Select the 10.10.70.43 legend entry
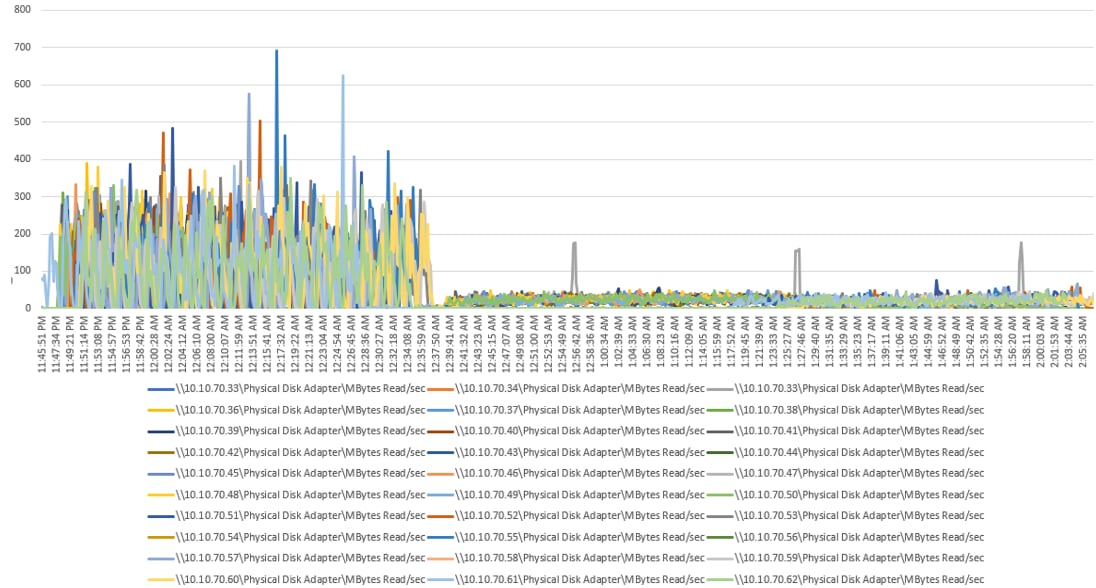This screenshot has width=1096, height=588. (x=566, y=452)
